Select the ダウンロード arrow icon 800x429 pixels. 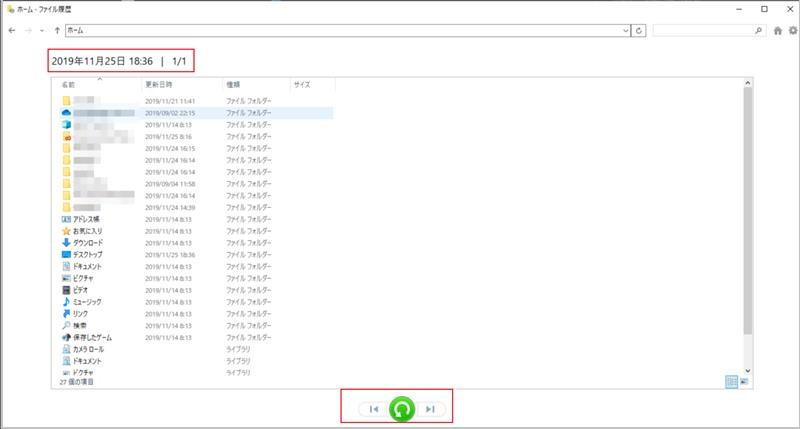[x=66, y=243]
